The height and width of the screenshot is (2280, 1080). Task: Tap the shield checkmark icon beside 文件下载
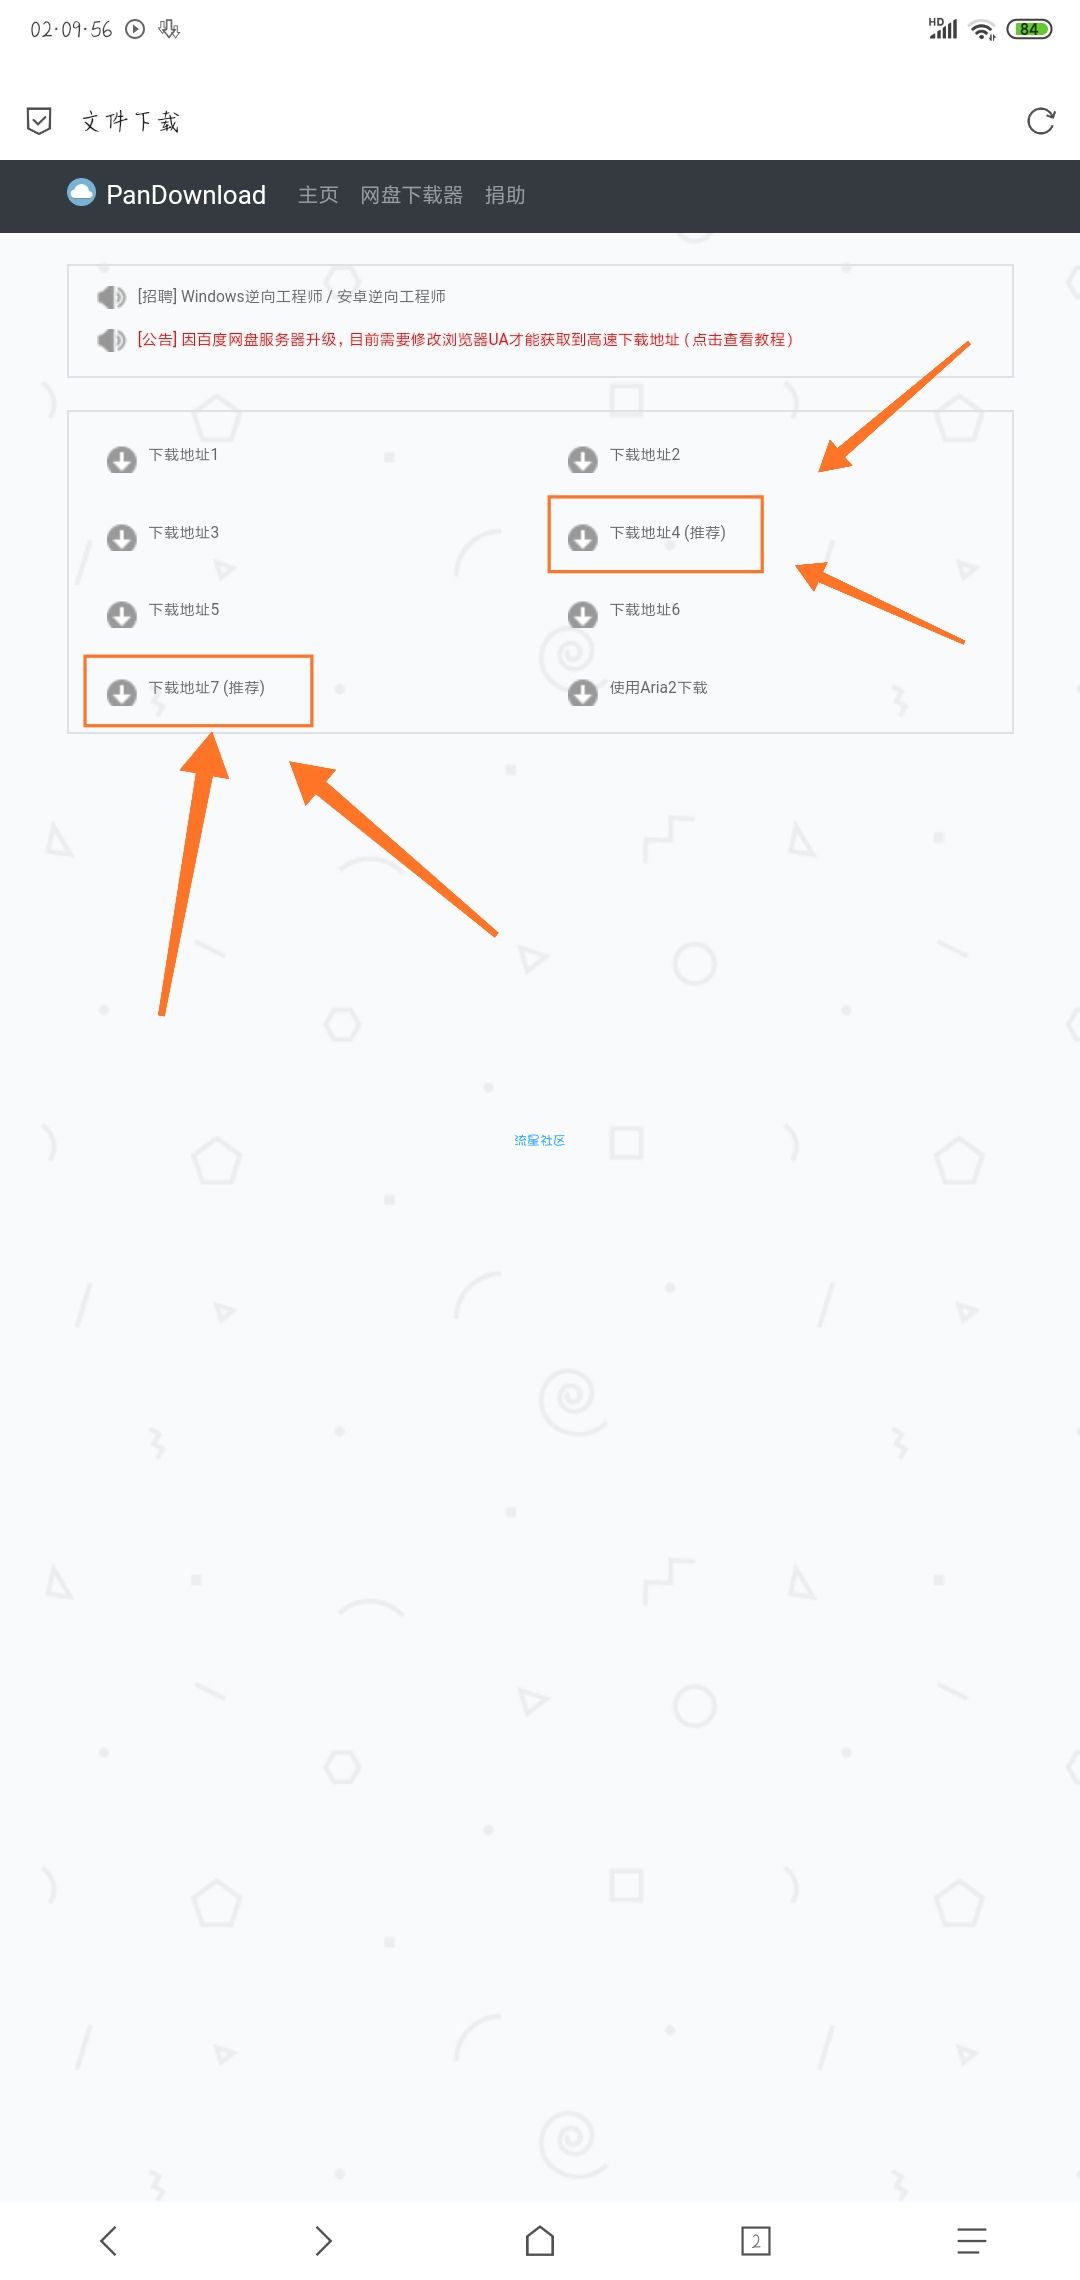click(x=39, y=121)
